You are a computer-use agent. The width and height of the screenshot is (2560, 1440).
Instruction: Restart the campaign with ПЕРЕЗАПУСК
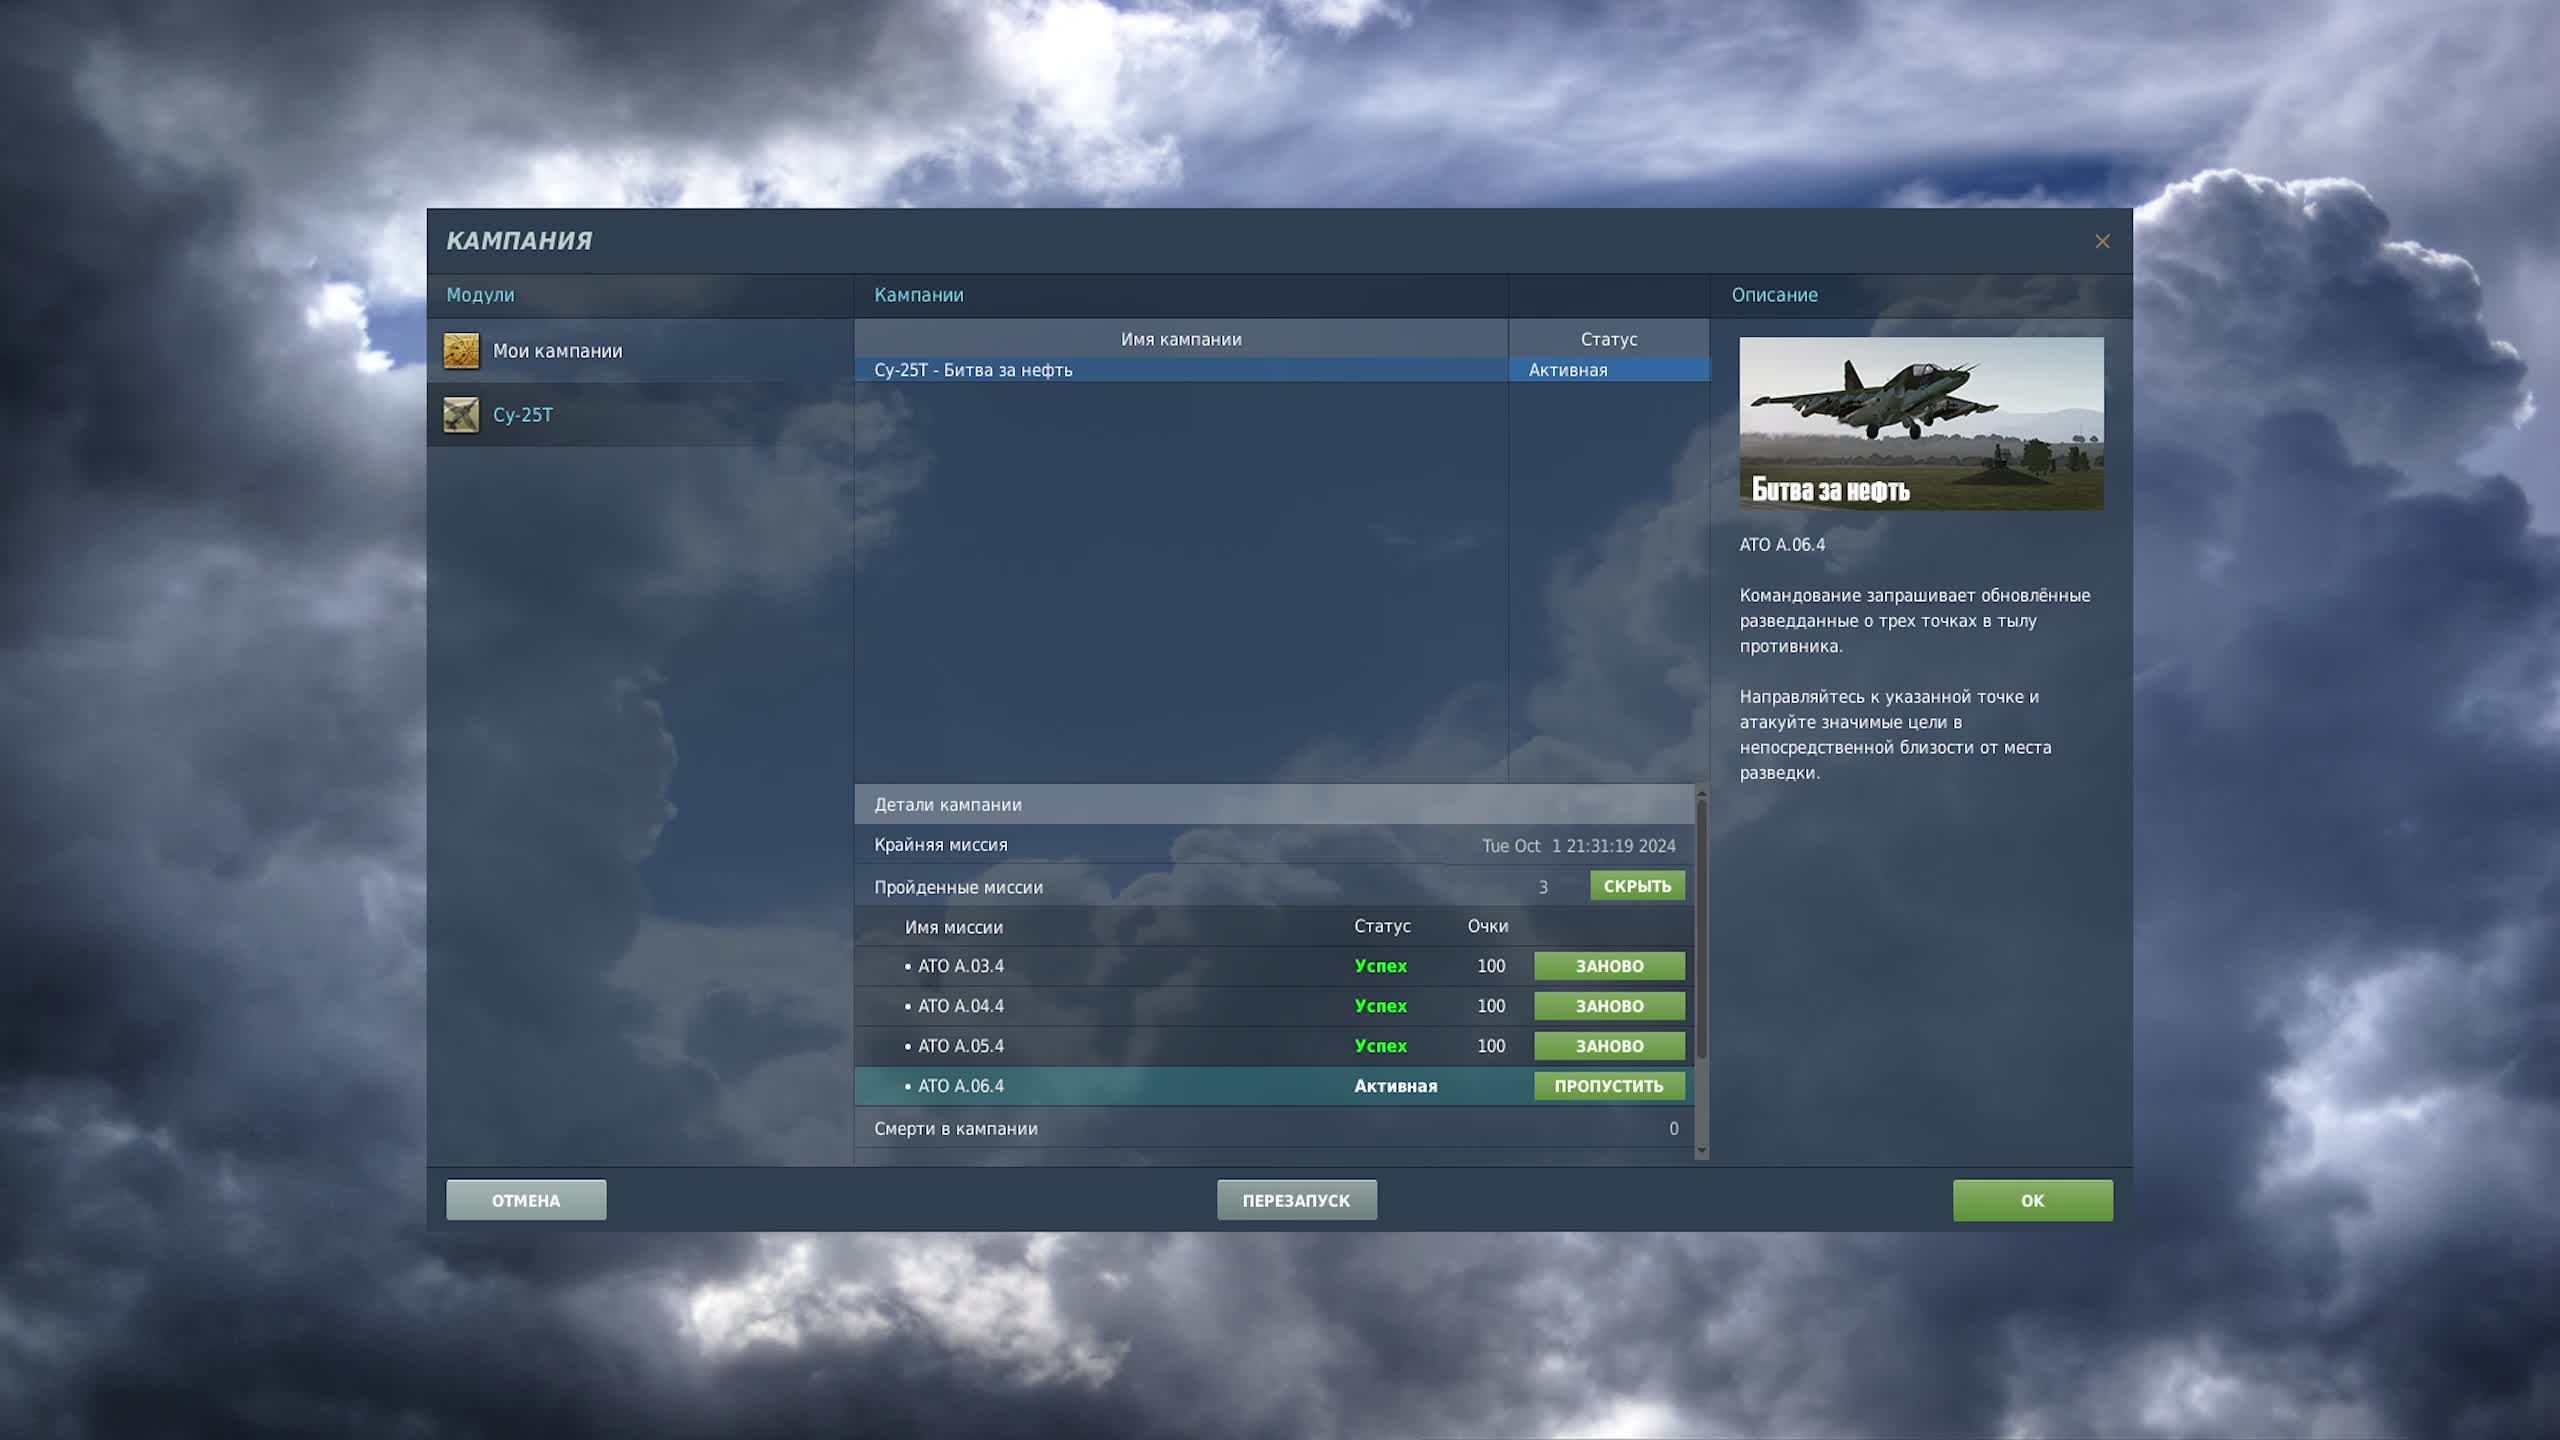pyautogui.click(x=1297, y=1200)
